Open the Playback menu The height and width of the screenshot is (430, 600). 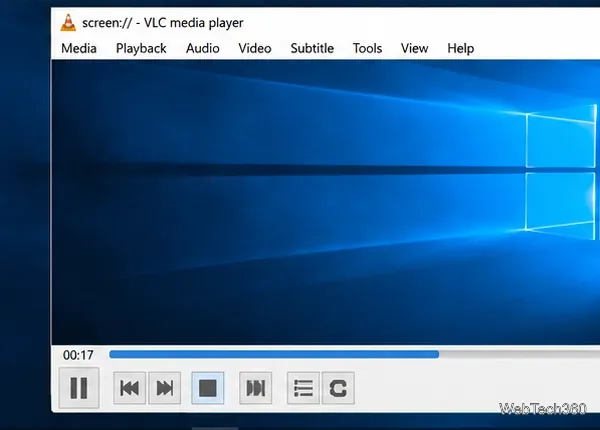[x=141, y=48]
